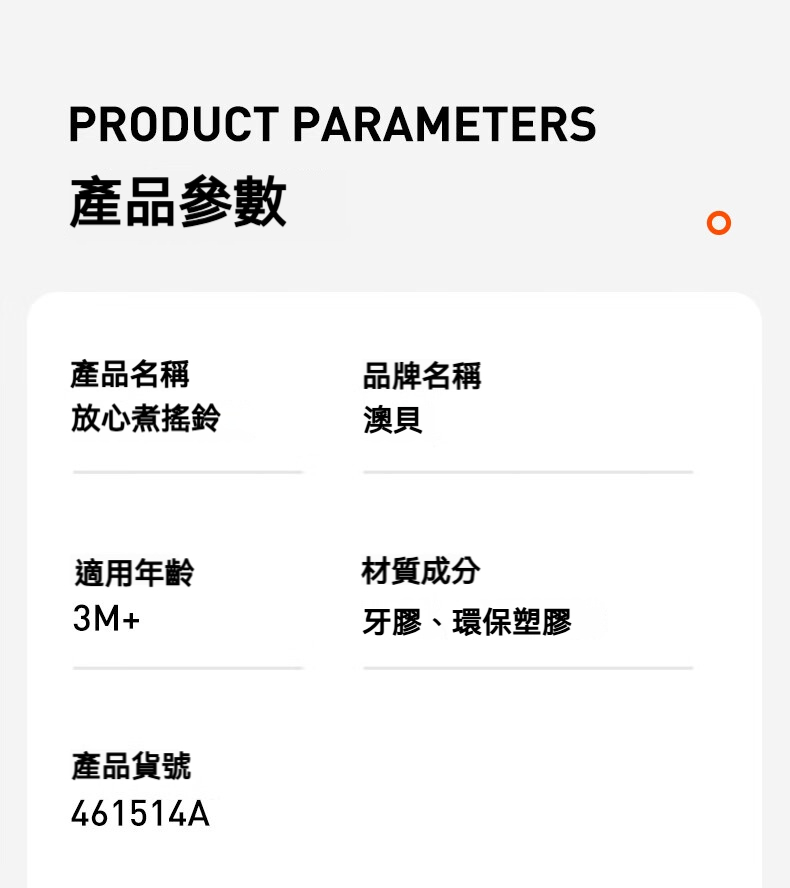Screen dimensions: 790x888
Task: Click the PRODUCT PARAMETERS heading
Action: click(x=332, y=124)
